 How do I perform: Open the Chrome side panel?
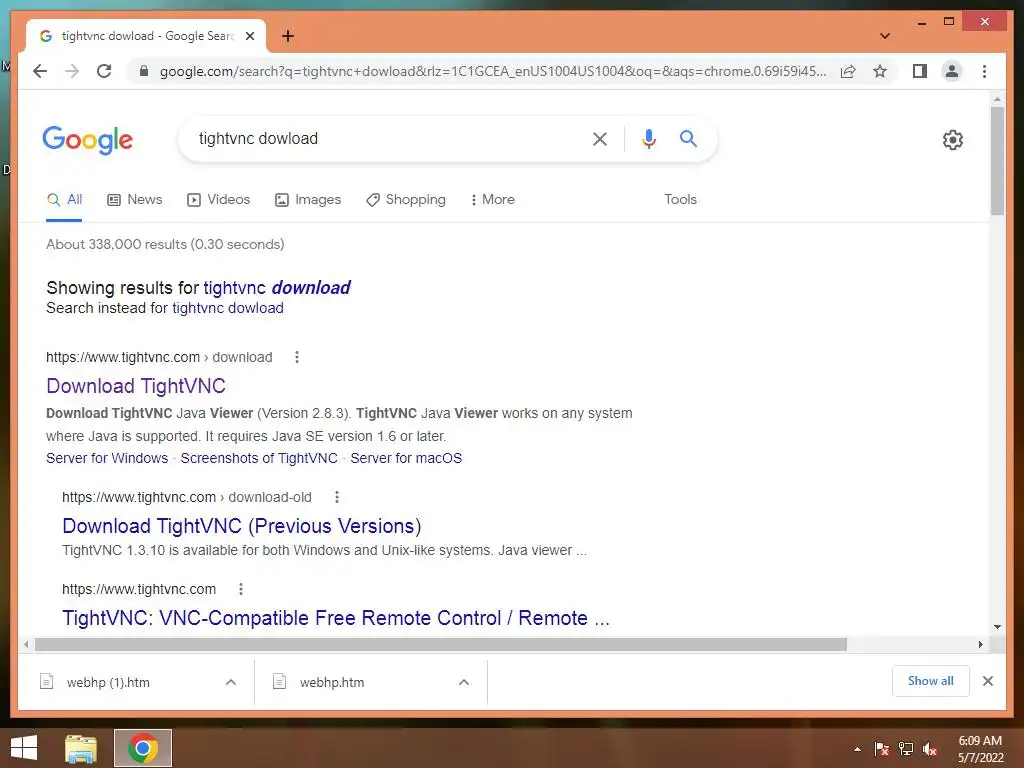coord(920,71)
